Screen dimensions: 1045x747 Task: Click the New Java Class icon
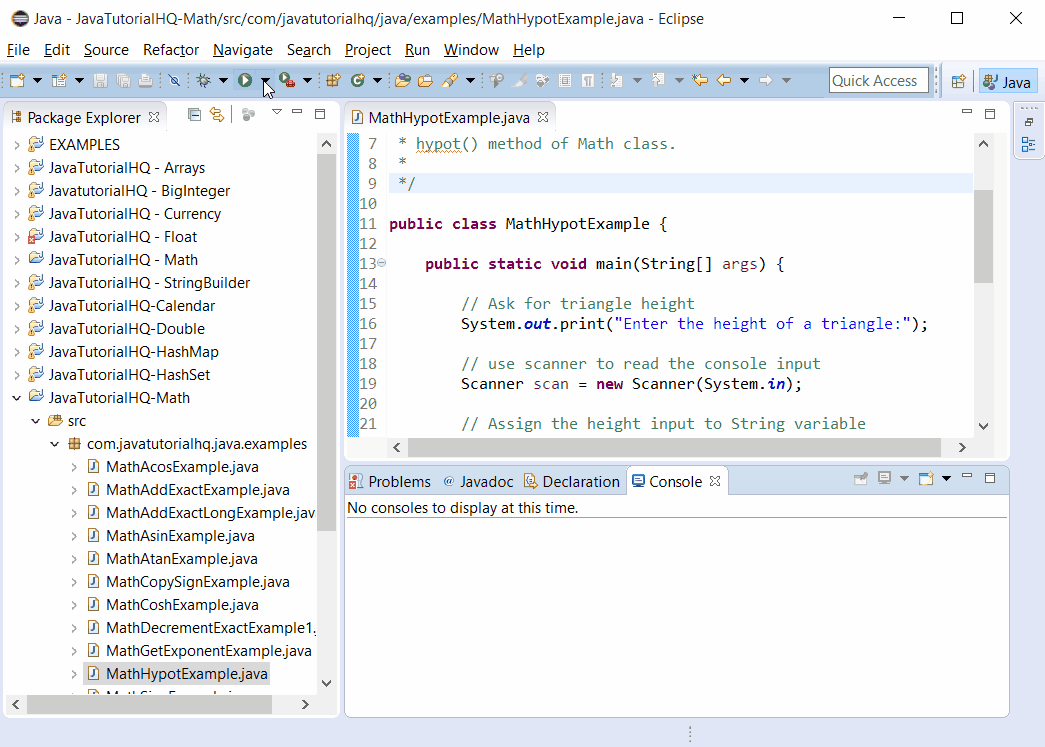[x=358, y=81]
